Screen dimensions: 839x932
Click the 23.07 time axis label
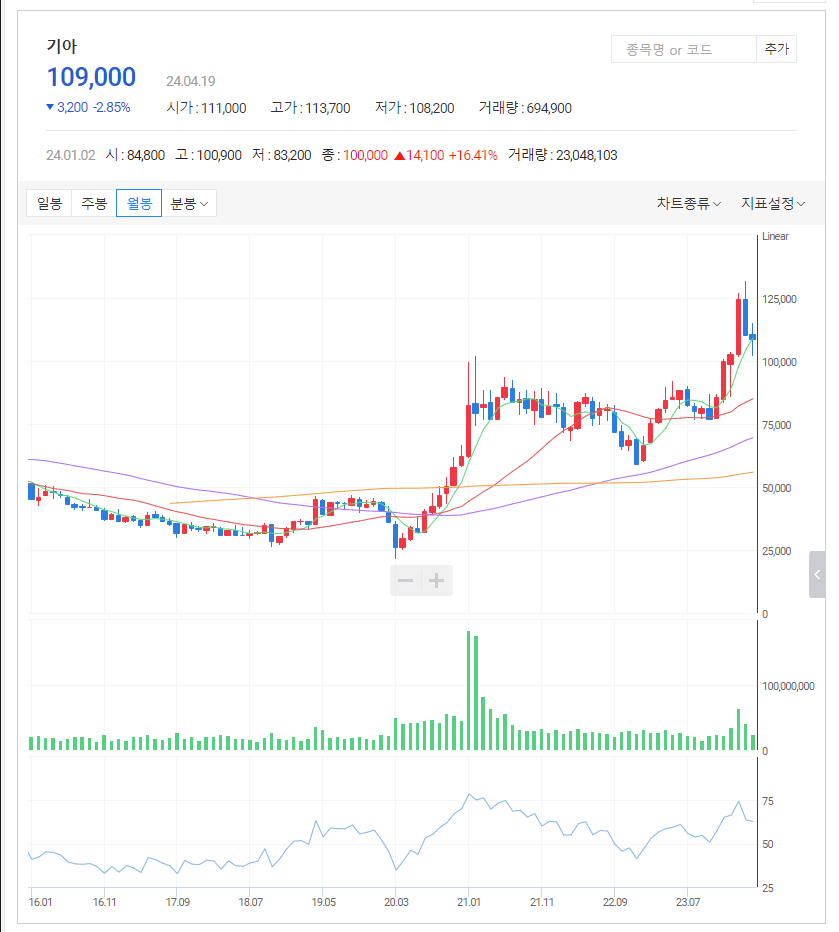point(688,902)
